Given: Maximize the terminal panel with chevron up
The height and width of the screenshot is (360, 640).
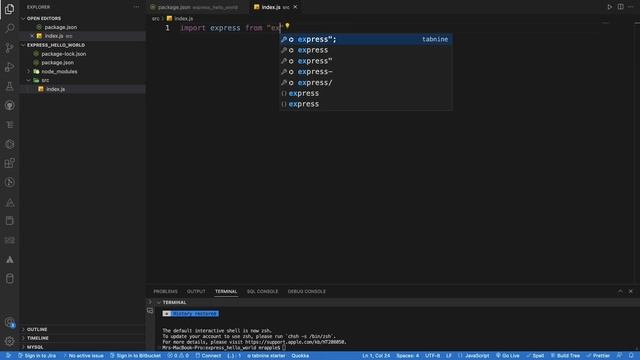Looking at the screenshot, I should (620, 291).
